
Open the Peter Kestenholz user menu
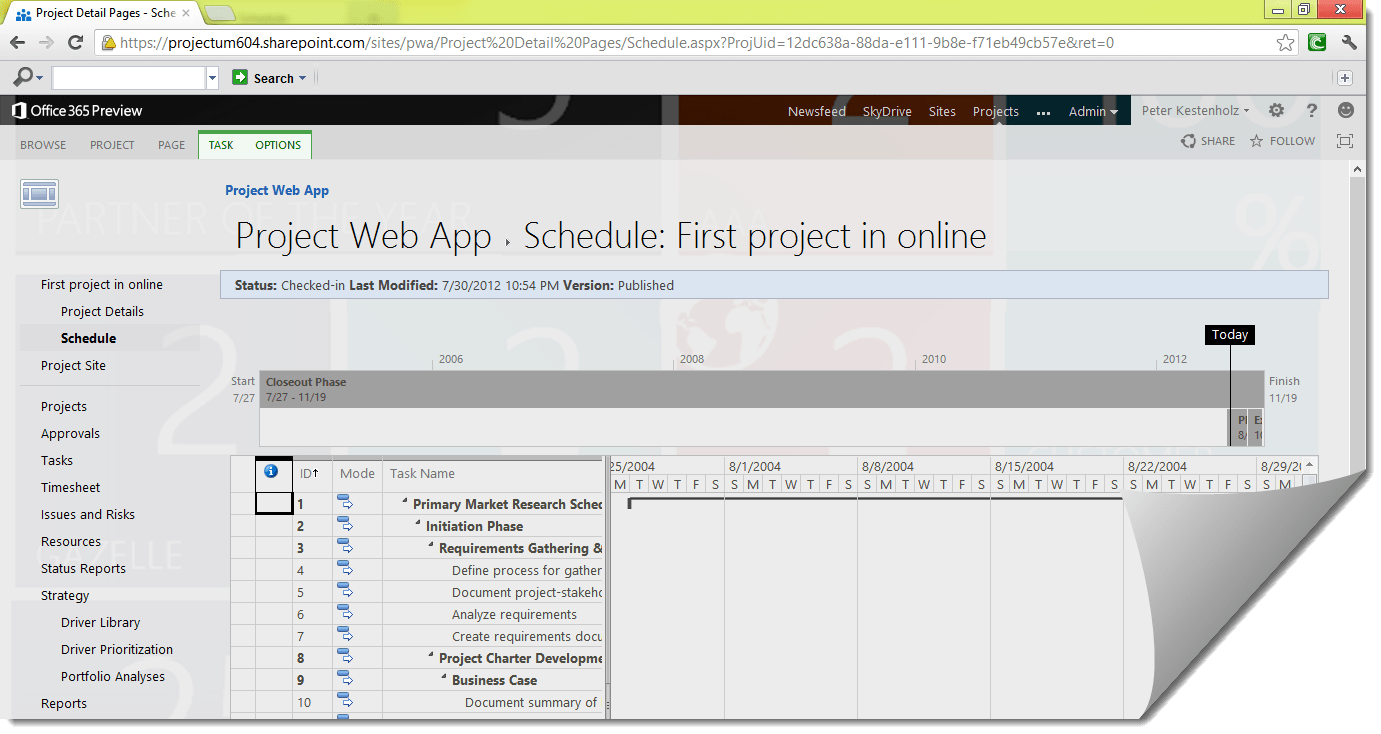pos(1195,111)
